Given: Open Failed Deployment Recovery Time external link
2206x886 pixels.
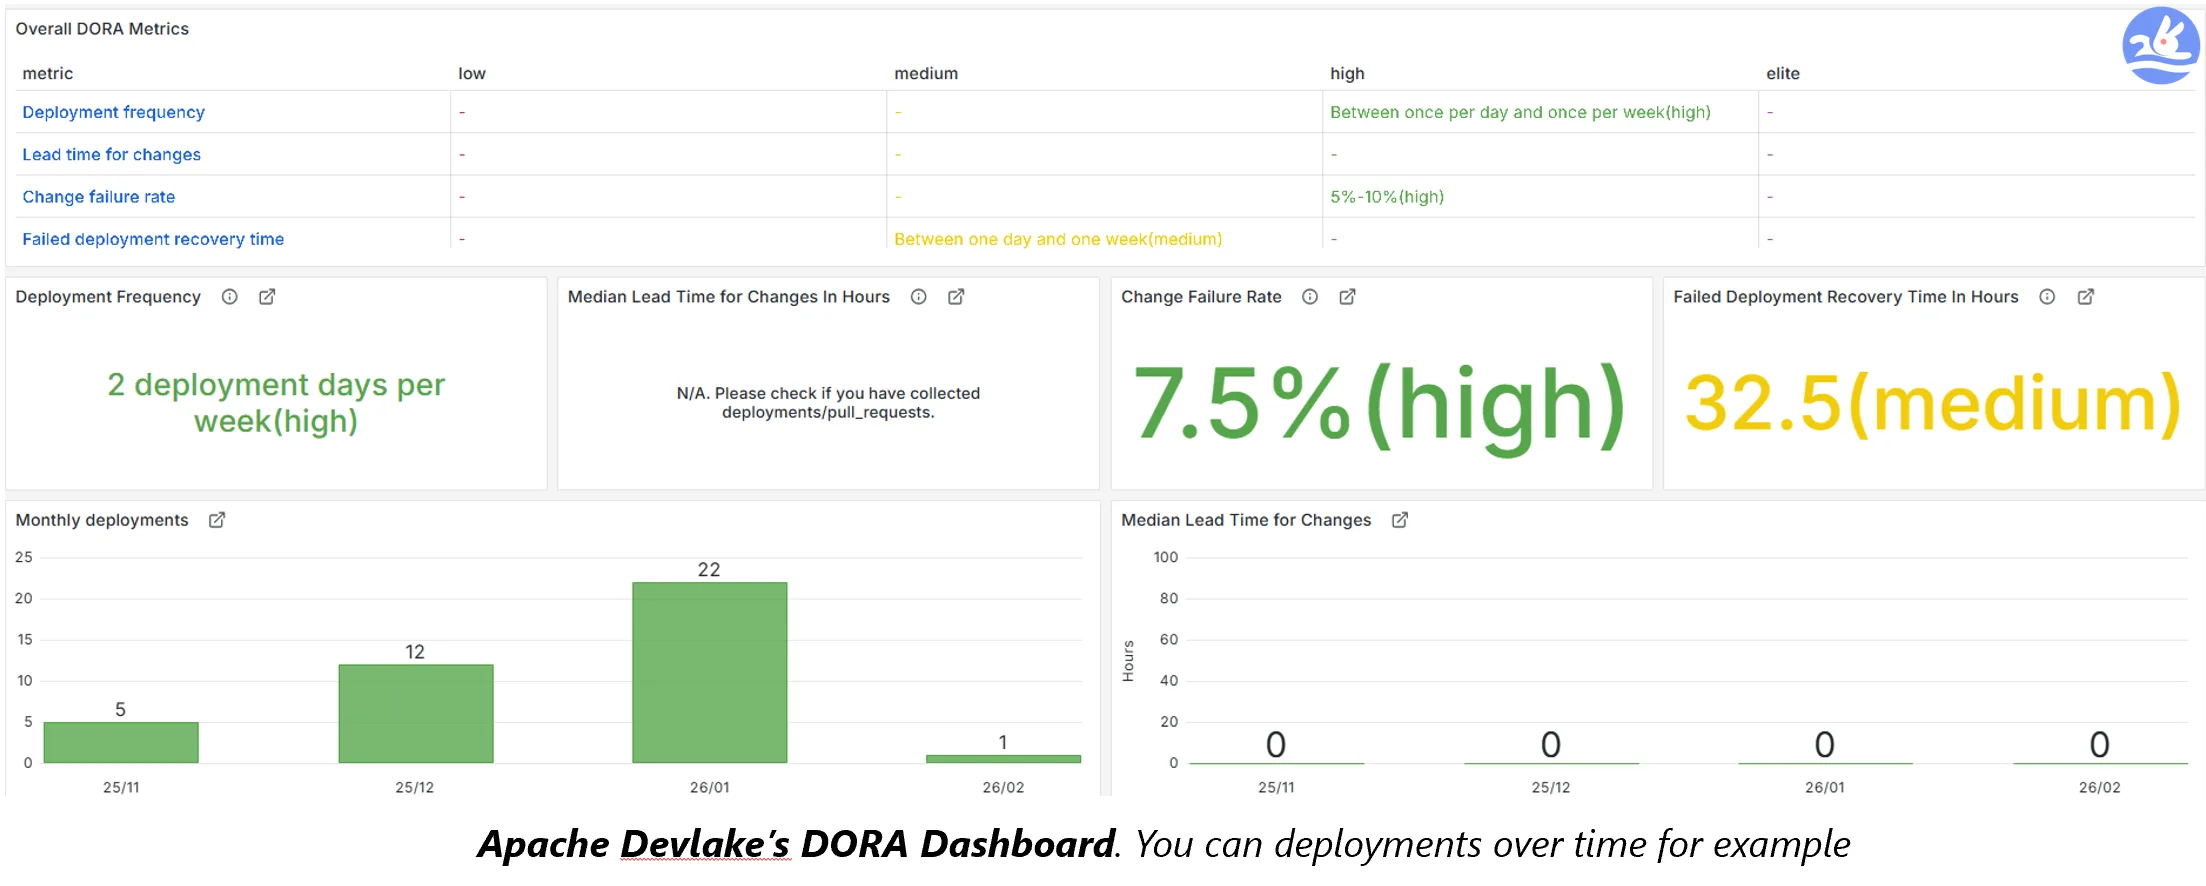Looking at the screenshot, I should [2085, 297].
